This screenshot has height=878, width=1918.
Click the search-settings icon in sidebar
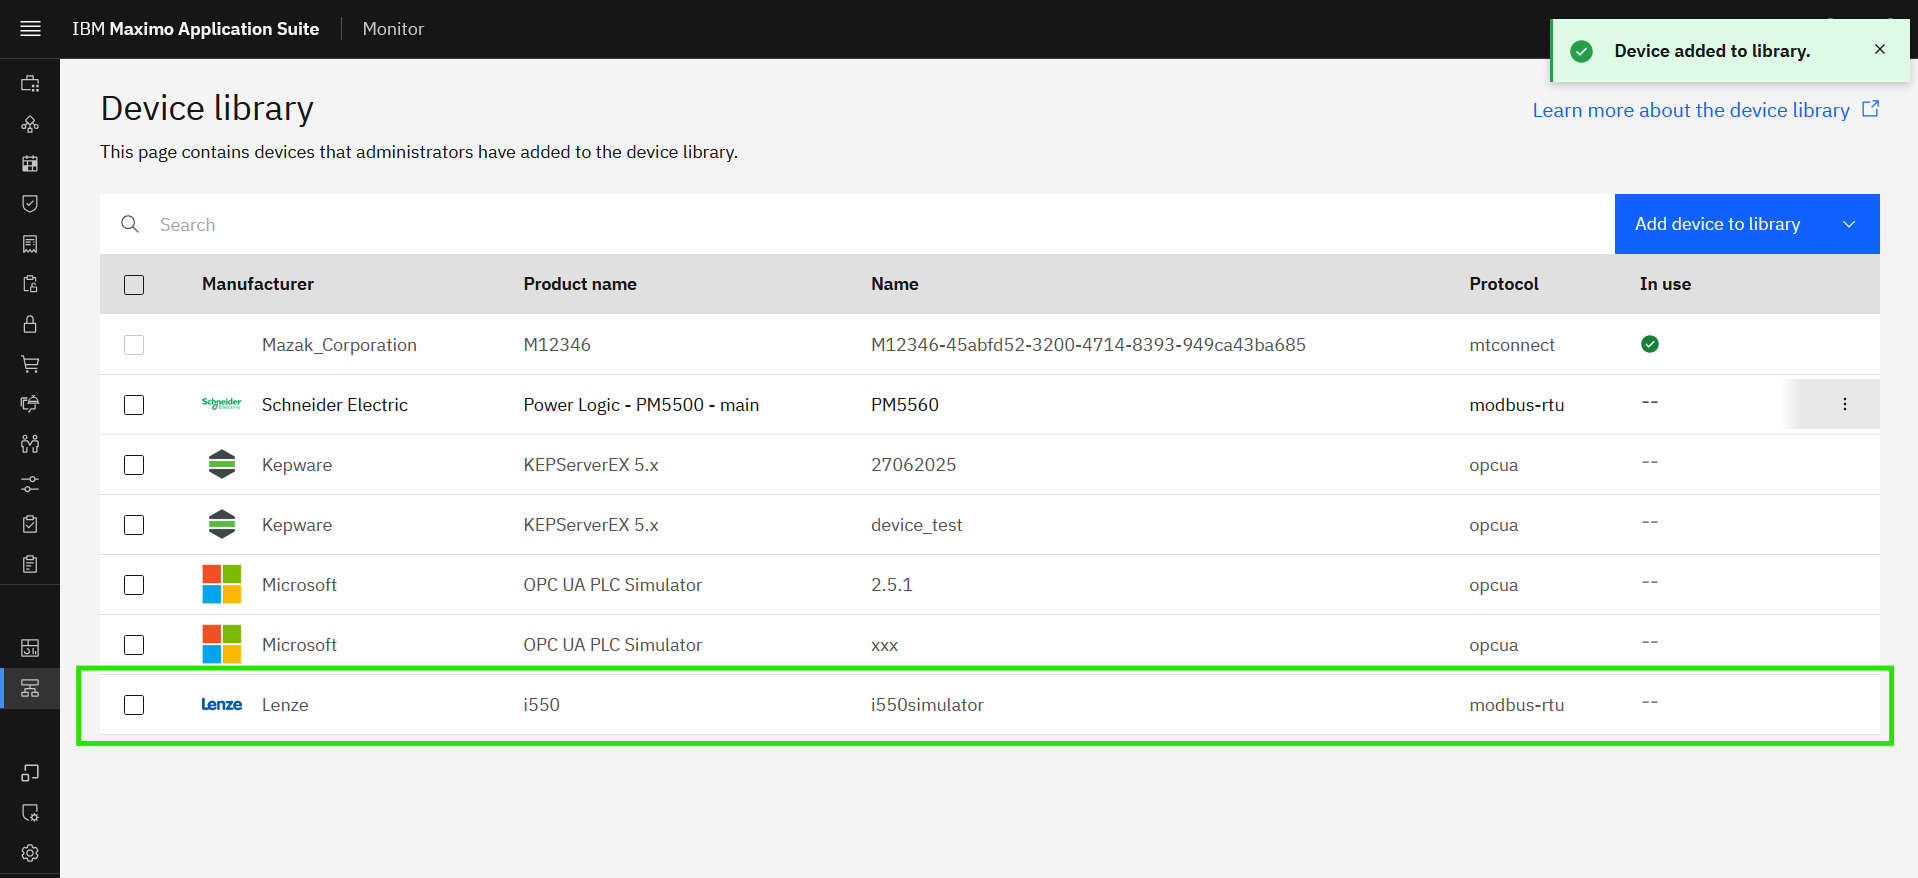pyautogui.click(x=30, y=813)
